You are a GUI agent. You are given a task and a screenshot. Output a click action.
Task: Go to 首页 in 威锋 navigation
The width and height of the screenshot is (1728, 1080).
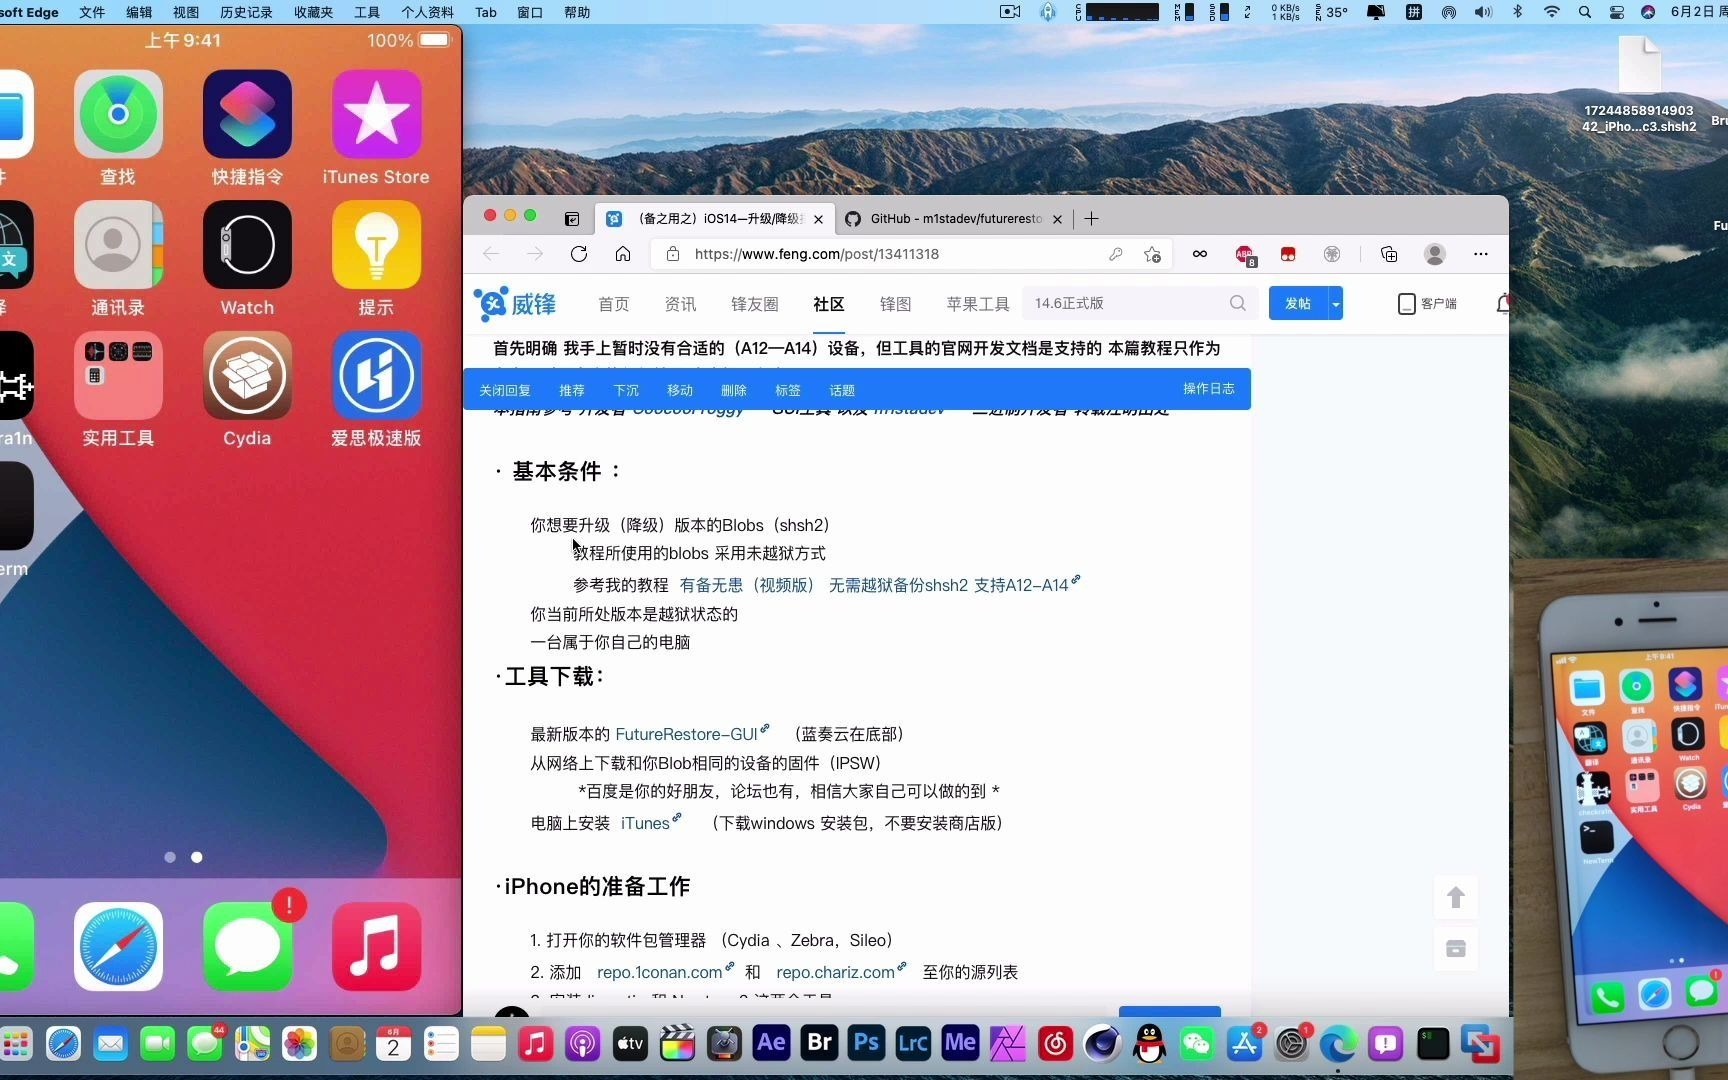coord(614,304)
